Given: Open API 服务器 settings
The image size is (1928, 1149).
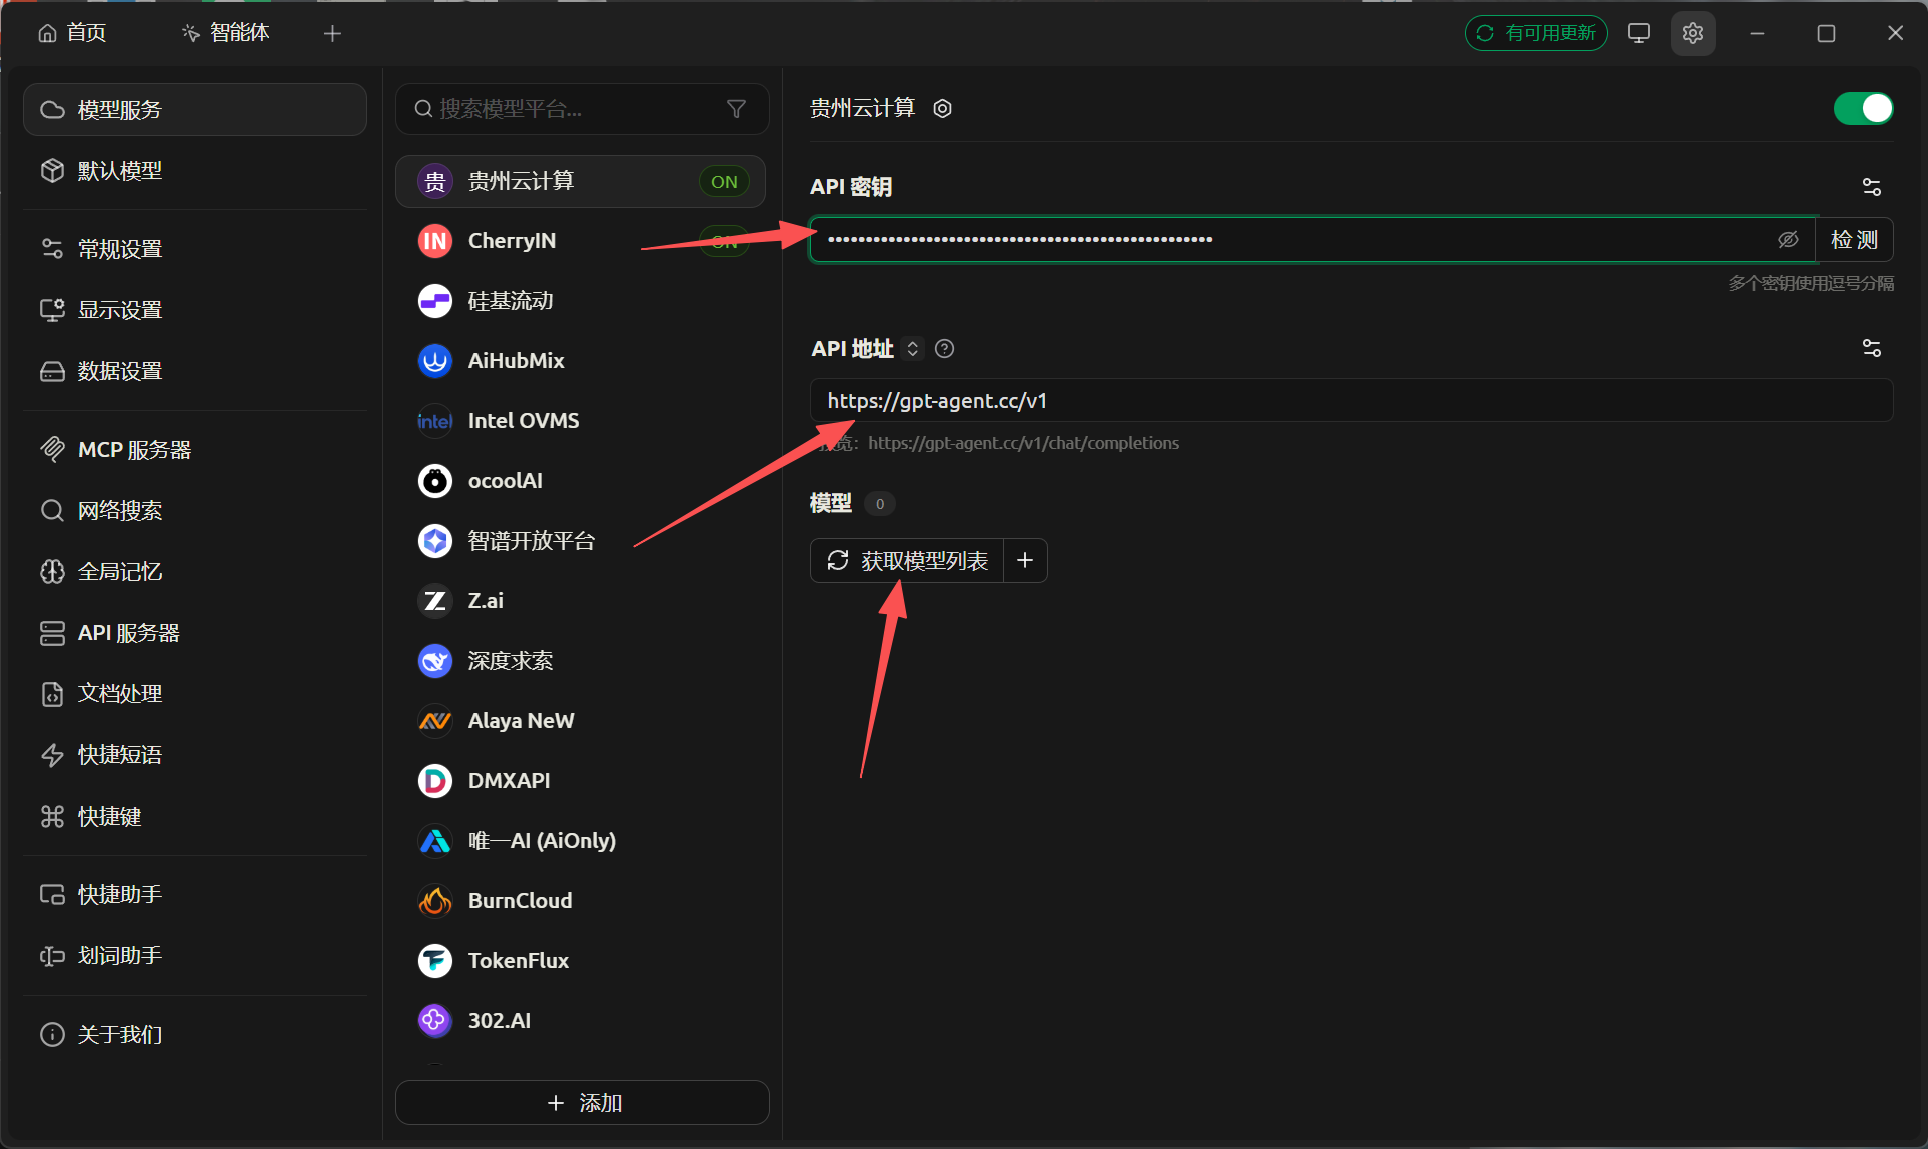Looking at the screenshot, I should pyautogui.click(x=195, y=633).
